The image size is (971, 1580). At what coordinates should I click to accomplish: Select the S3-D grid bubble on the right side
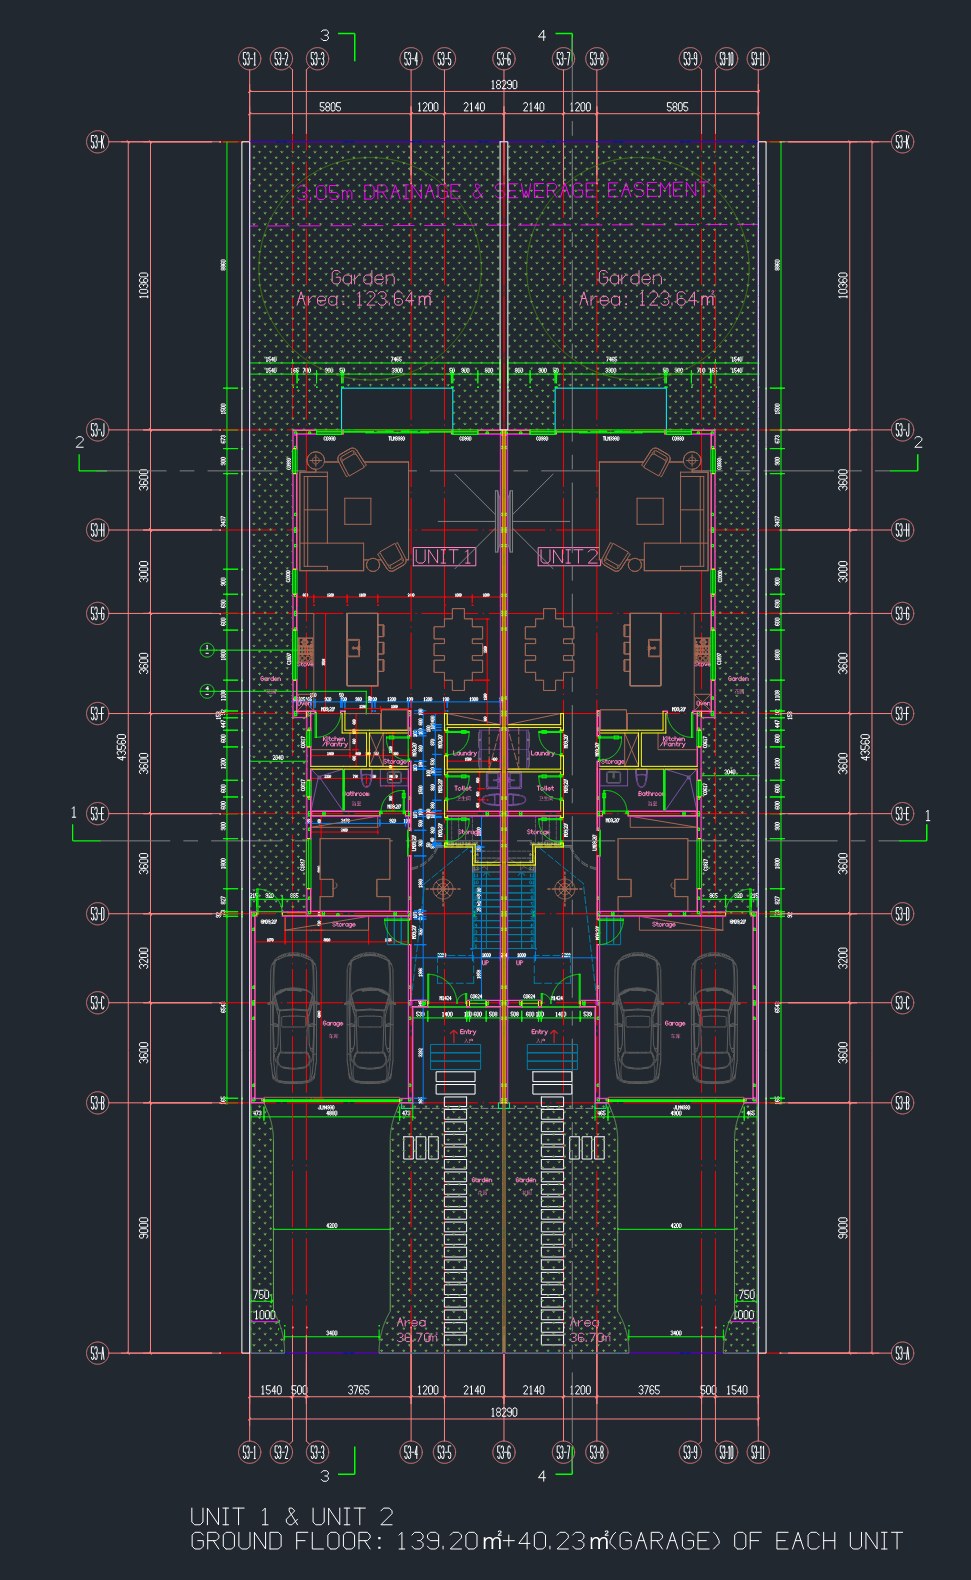pos(903,913)
